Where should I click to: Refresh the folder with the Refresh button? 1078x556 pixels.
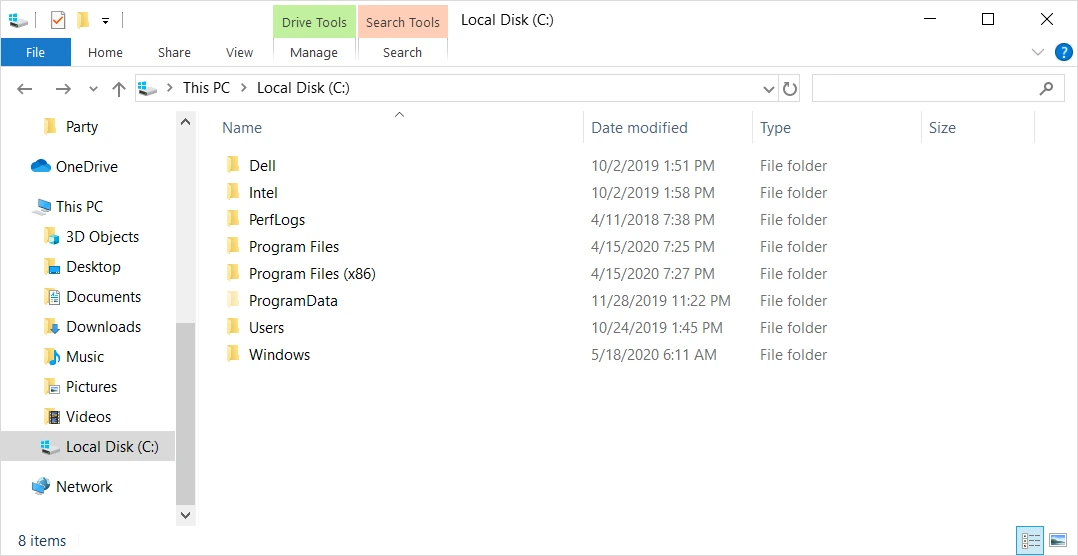point(790,89)
